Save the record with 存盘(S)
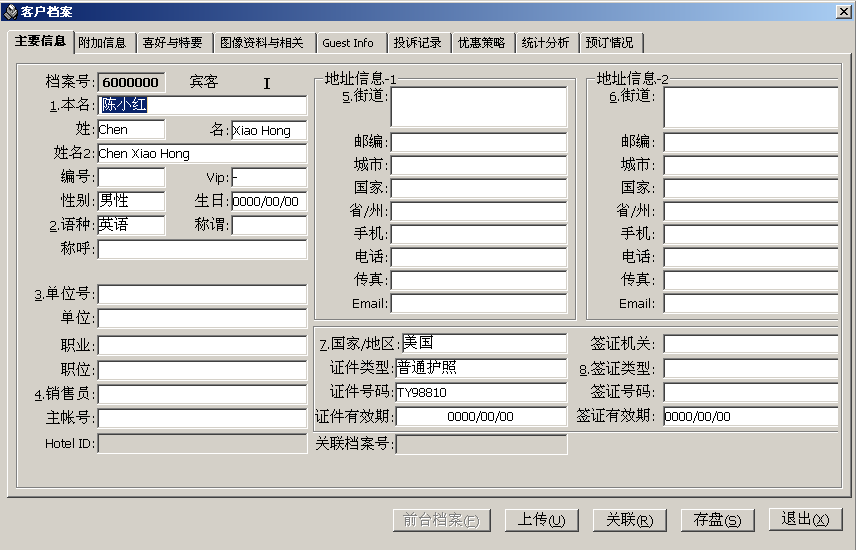 [716, 520]
